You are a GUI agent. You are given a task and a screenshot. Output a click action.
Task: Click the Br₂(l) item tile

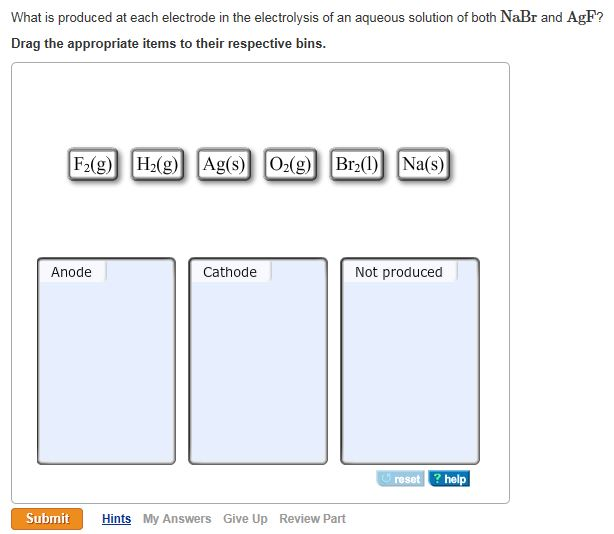(357, 164)
